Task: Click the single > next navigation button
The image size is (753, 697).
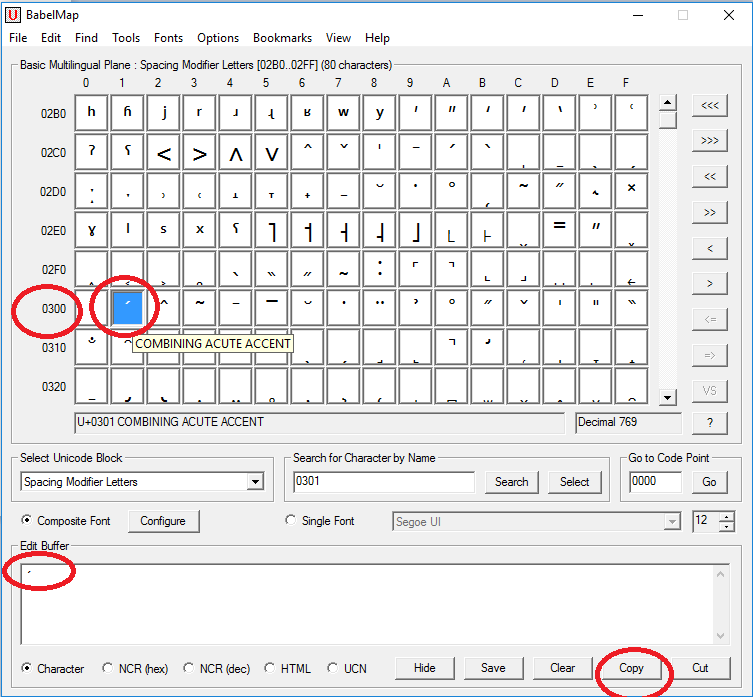Action: (709, 284)
